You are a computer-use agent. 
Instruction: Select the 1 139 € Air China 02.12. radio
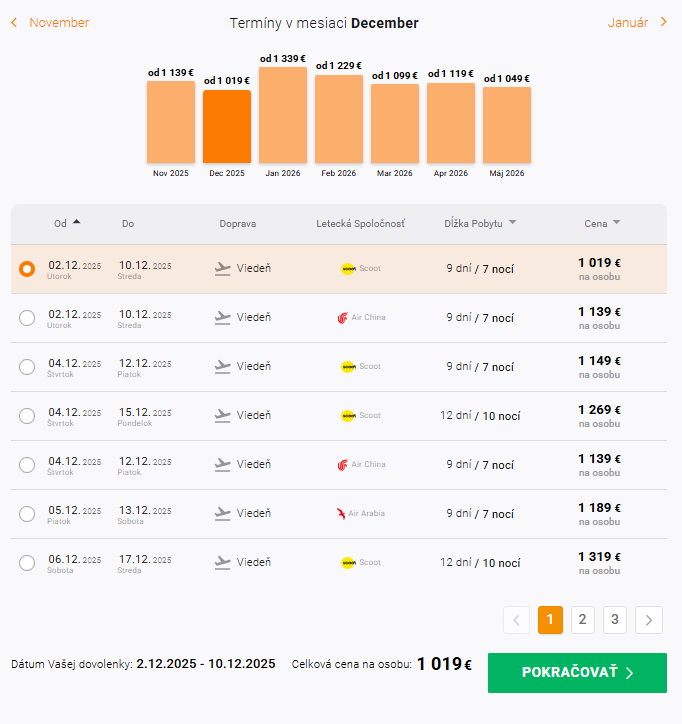[x=27, y=318]
